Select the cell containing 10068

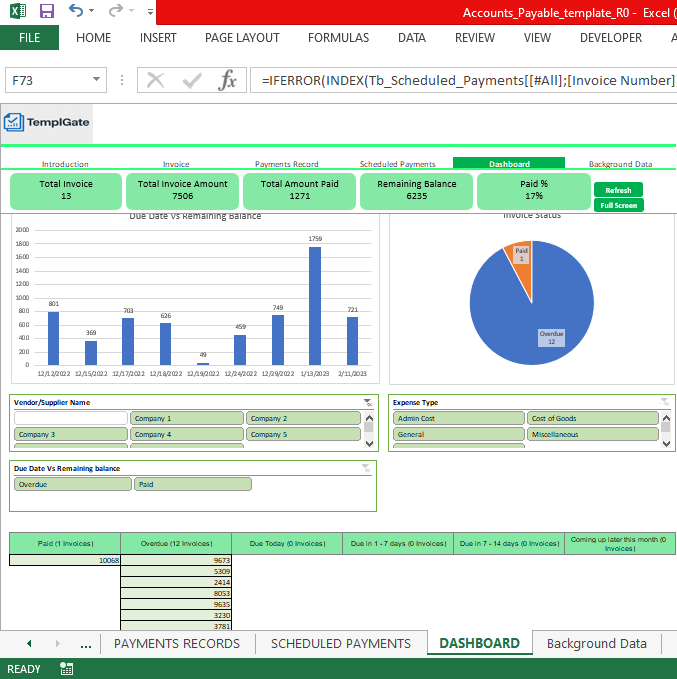coord(65,560)
